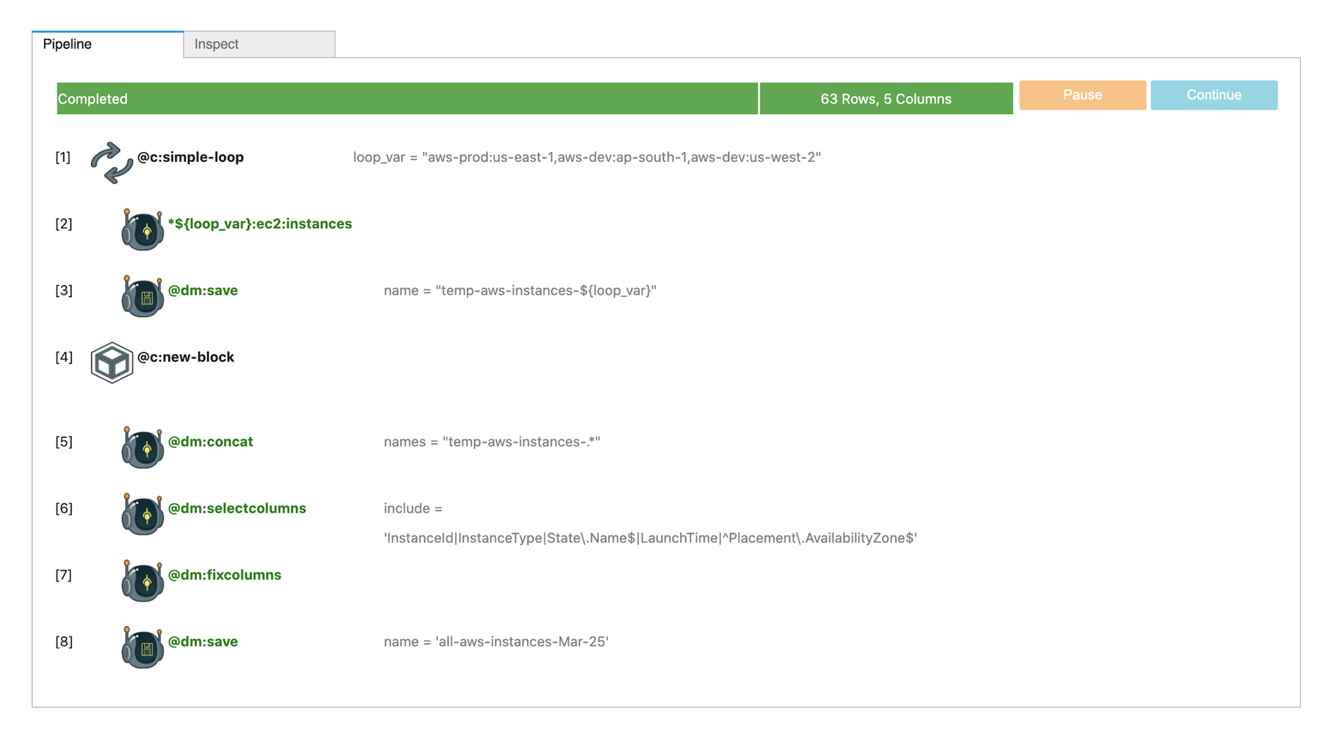Open the @dm:selectcolumns step link
1330x750 pixels.
click(237, 509)
